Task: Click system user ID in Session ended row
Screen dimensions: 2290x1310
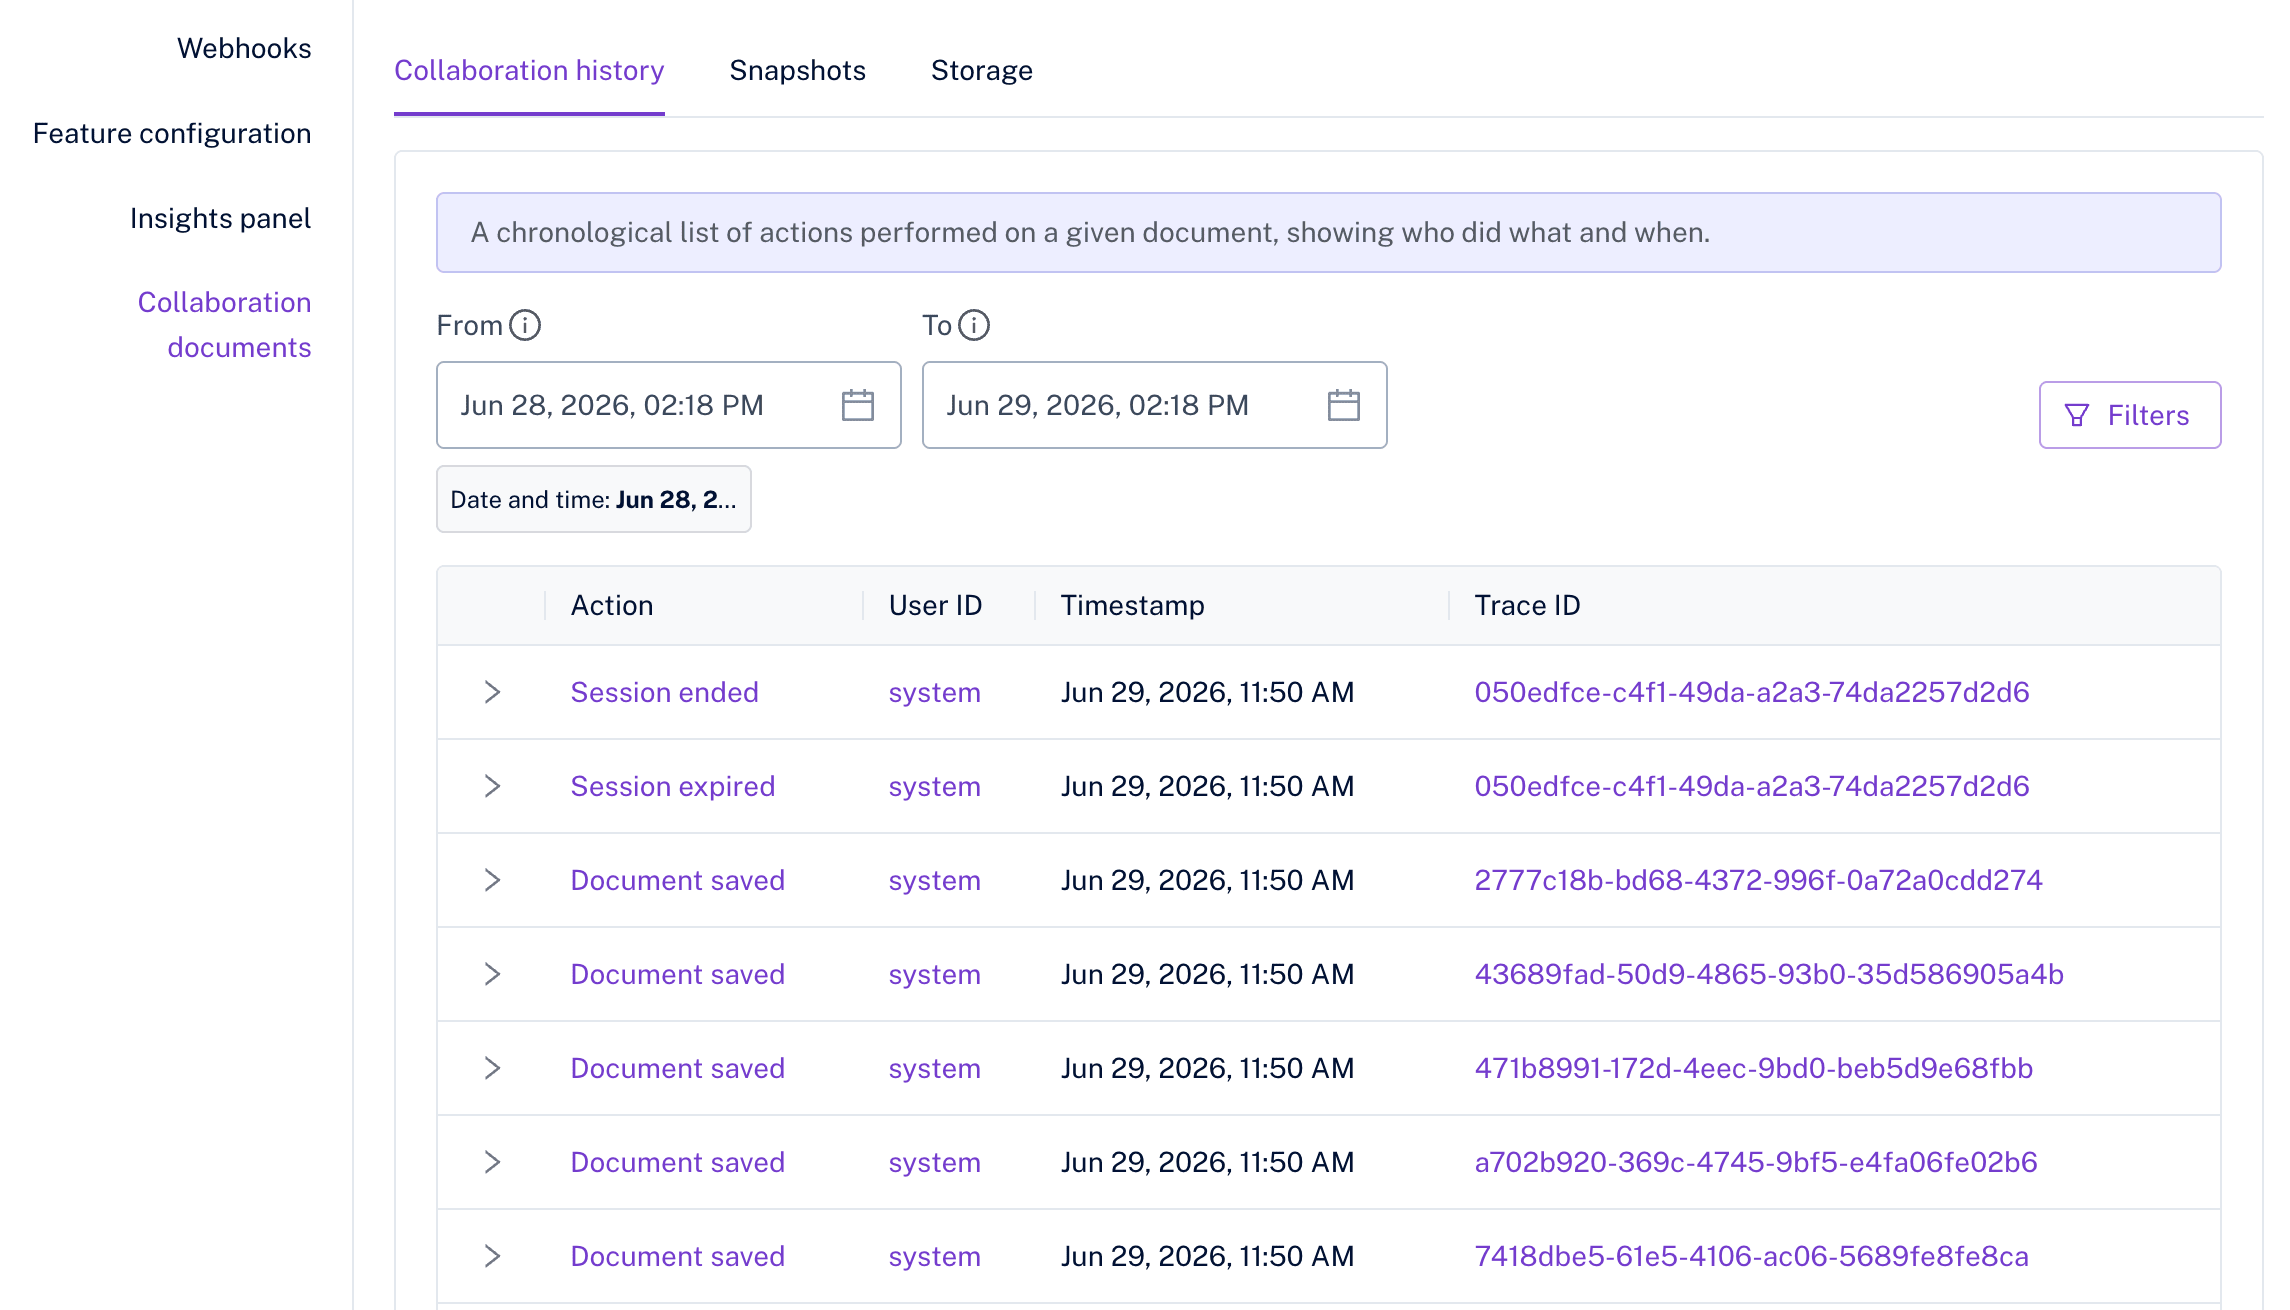Action: pos(935,692)
